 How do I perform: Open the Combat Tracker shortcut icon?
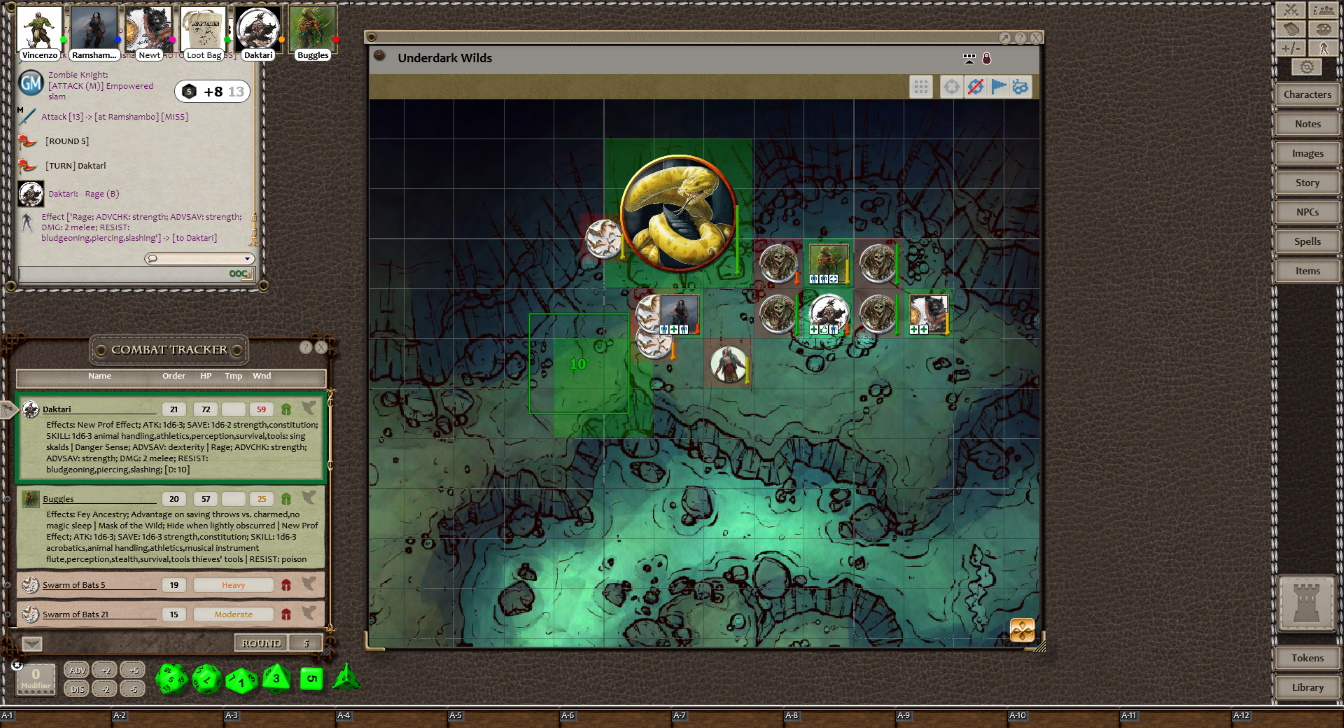click(1292, 11)
